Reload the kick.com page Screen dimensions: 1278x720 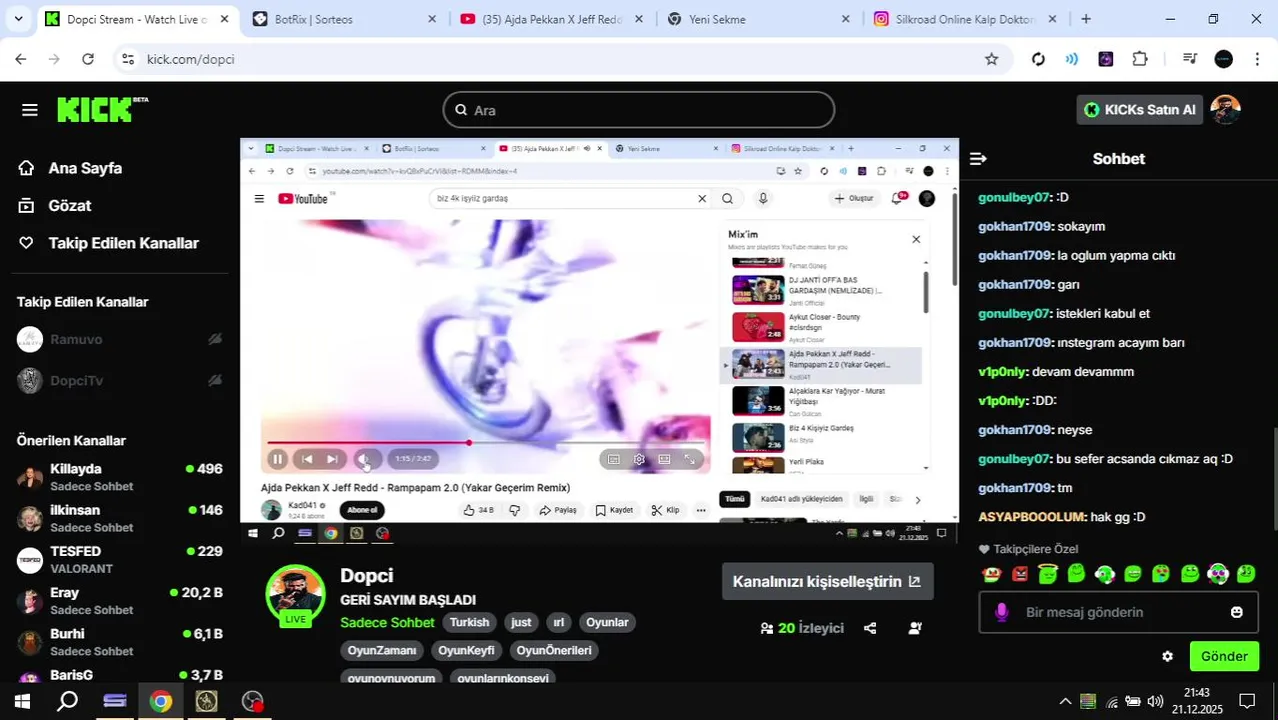88,59
